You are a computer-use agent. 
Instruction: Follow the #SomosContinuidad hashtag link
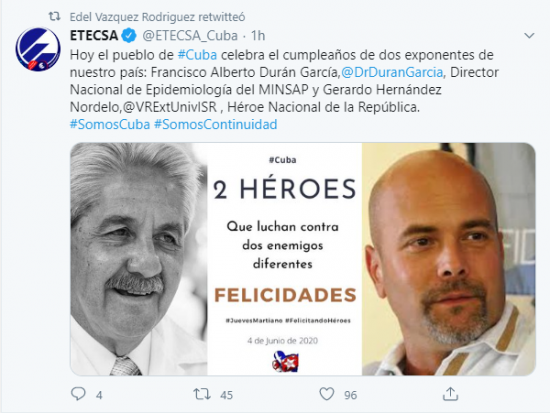tap(216, 125)
